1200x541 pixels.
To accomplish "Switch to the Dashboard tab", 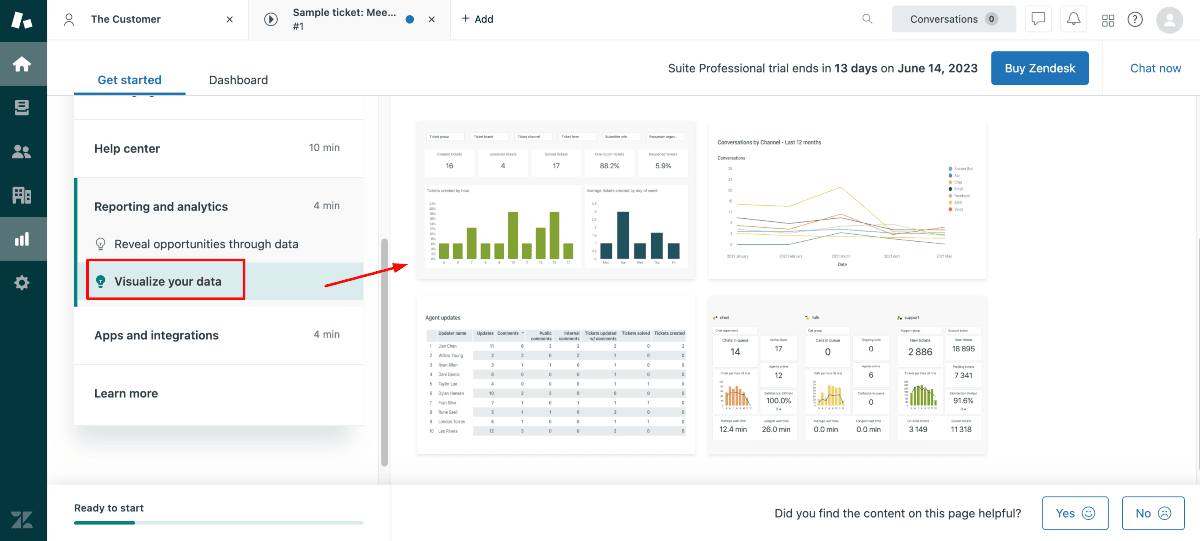I will (x=238, y=80).
